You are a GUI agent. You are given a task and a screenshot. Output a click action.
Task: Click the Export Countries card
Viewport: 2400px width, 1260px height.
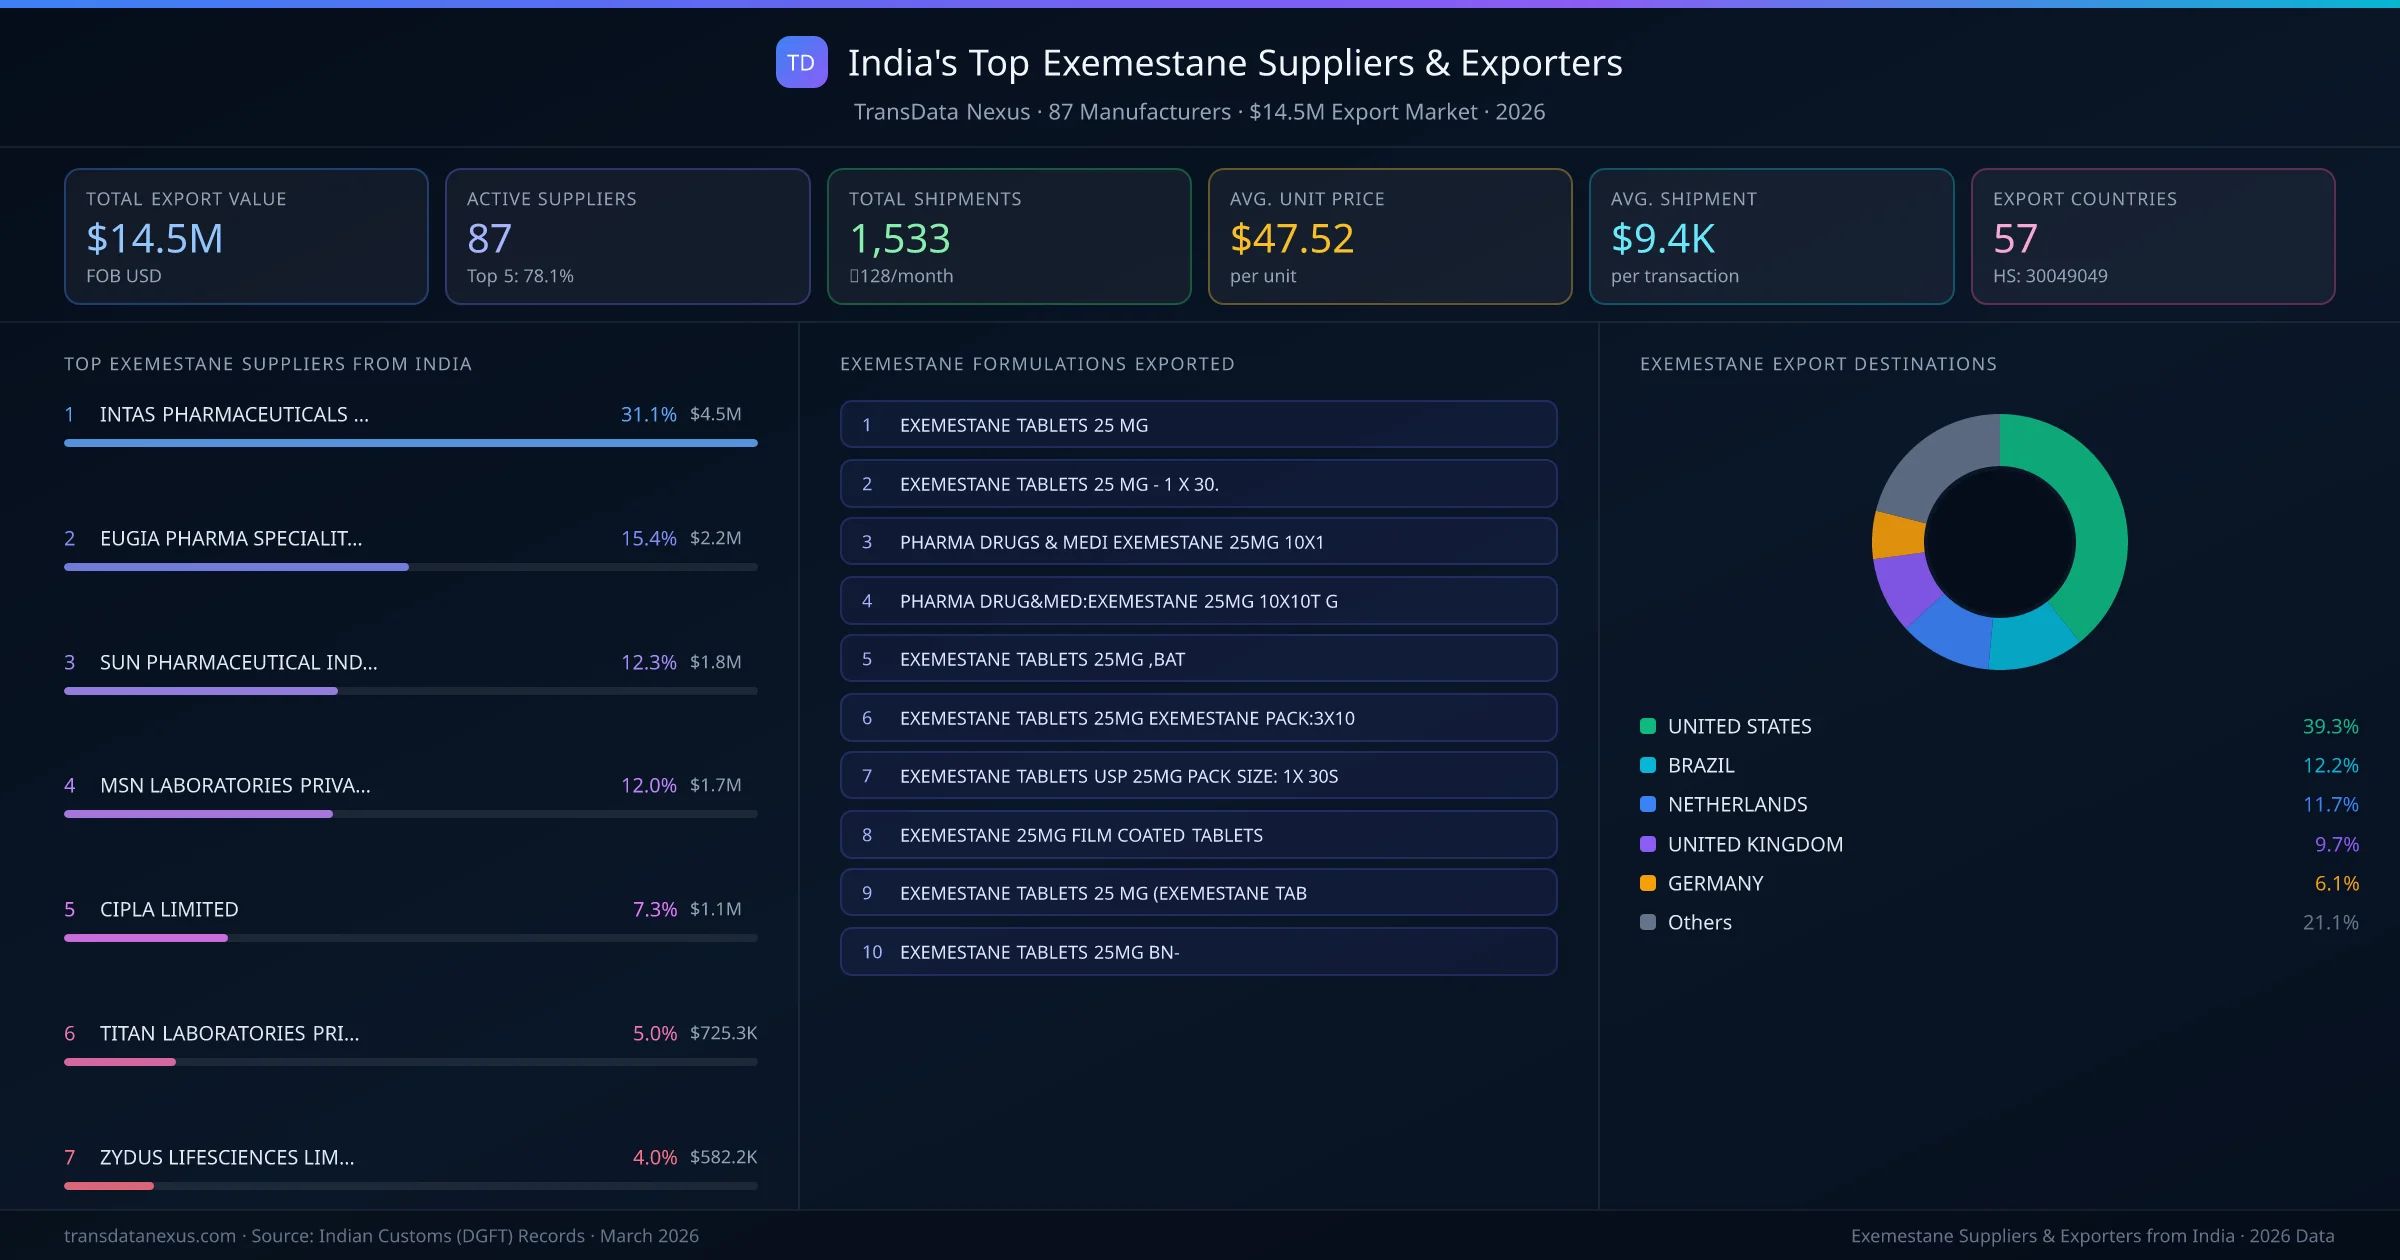coord(2153,236)
